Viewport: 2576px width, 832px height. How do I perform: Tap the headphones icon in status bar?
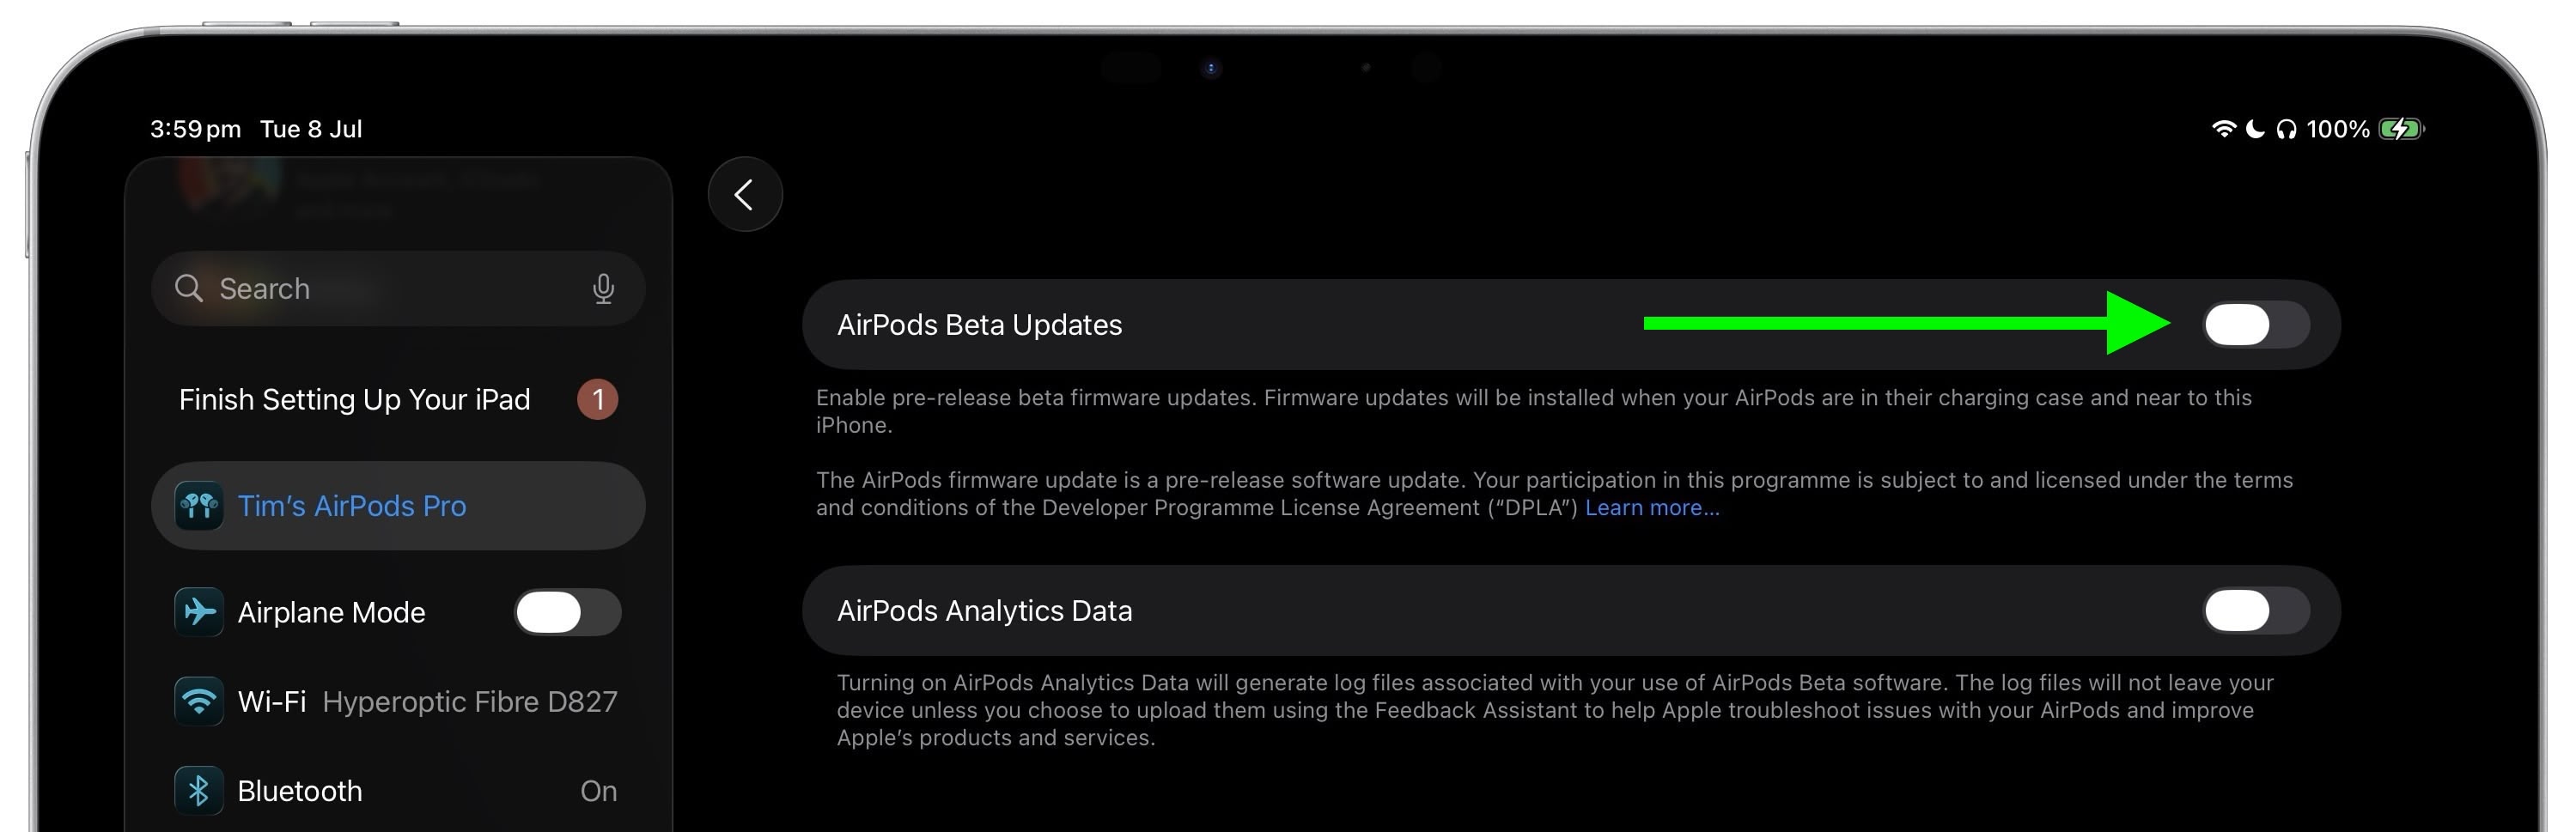tap(2287, 129)
